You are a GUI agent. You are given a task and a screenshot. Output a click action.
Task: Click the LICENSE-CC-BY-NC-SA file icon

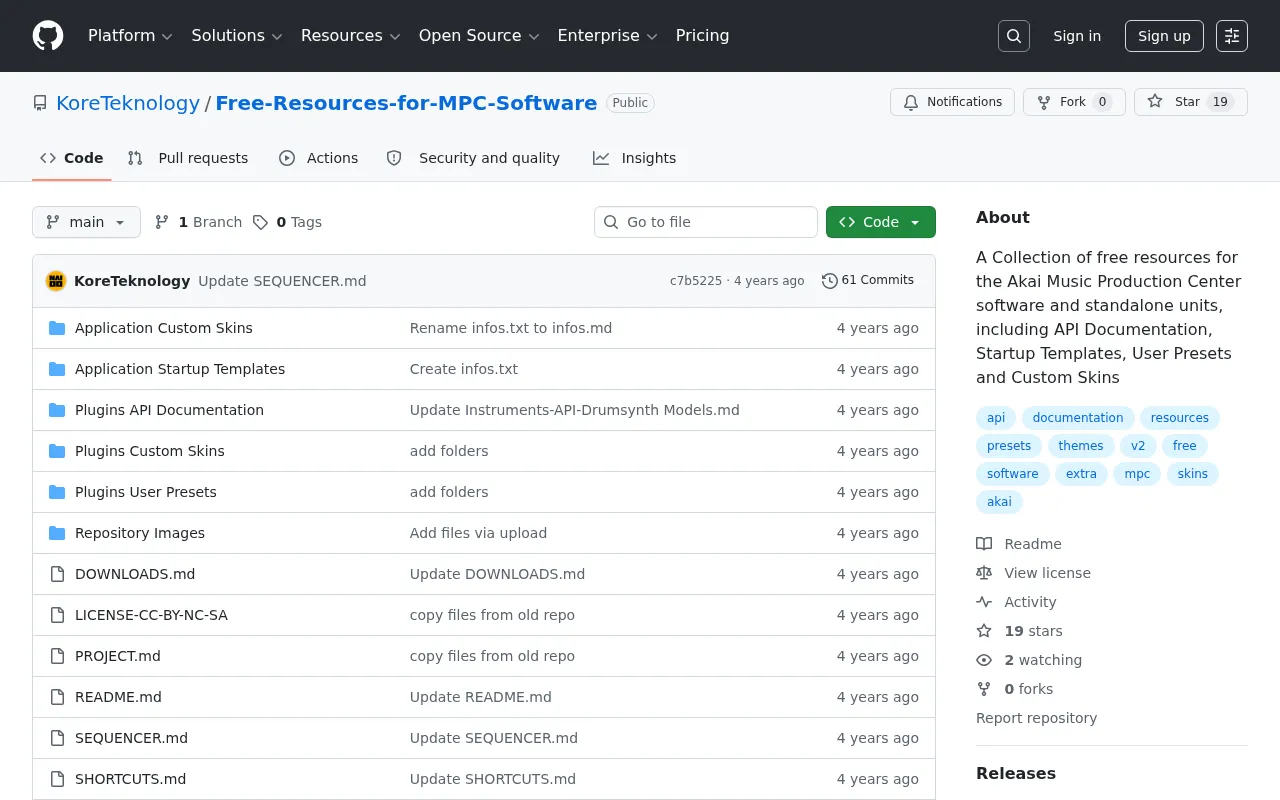tap(57, 615)
